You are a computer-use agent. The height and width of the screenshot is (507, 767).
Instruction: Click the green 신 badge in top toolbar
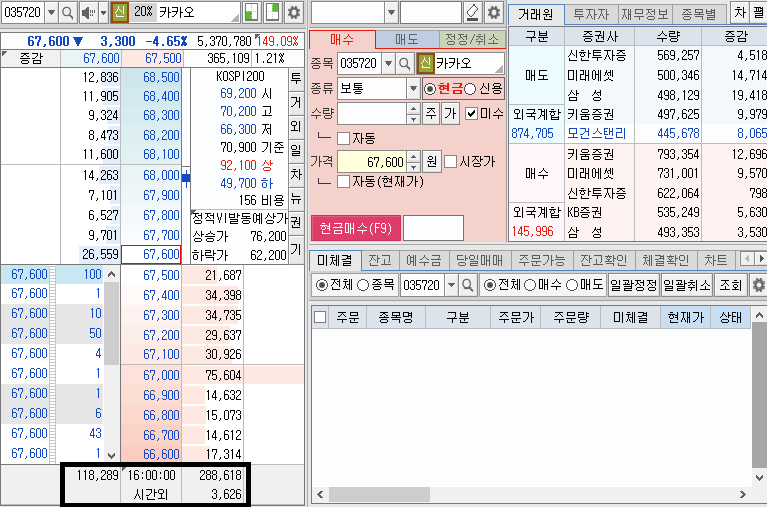119,12
